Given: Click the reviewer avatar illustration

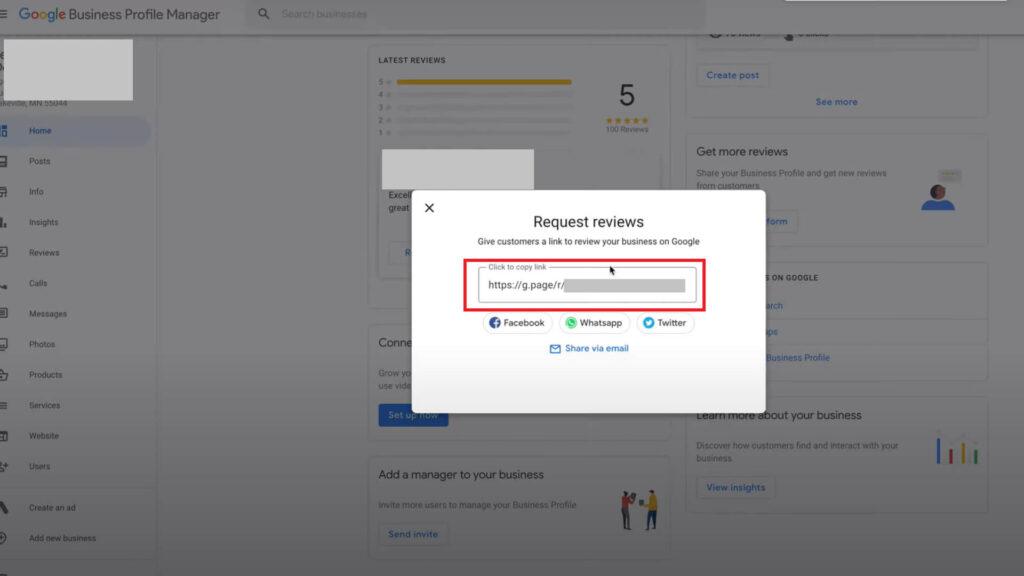Looking at the screenshot, I should tap(938, 197).
